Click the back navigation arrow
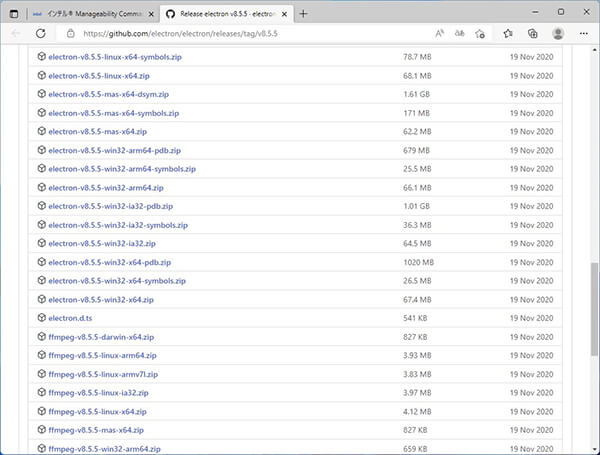 16,34
